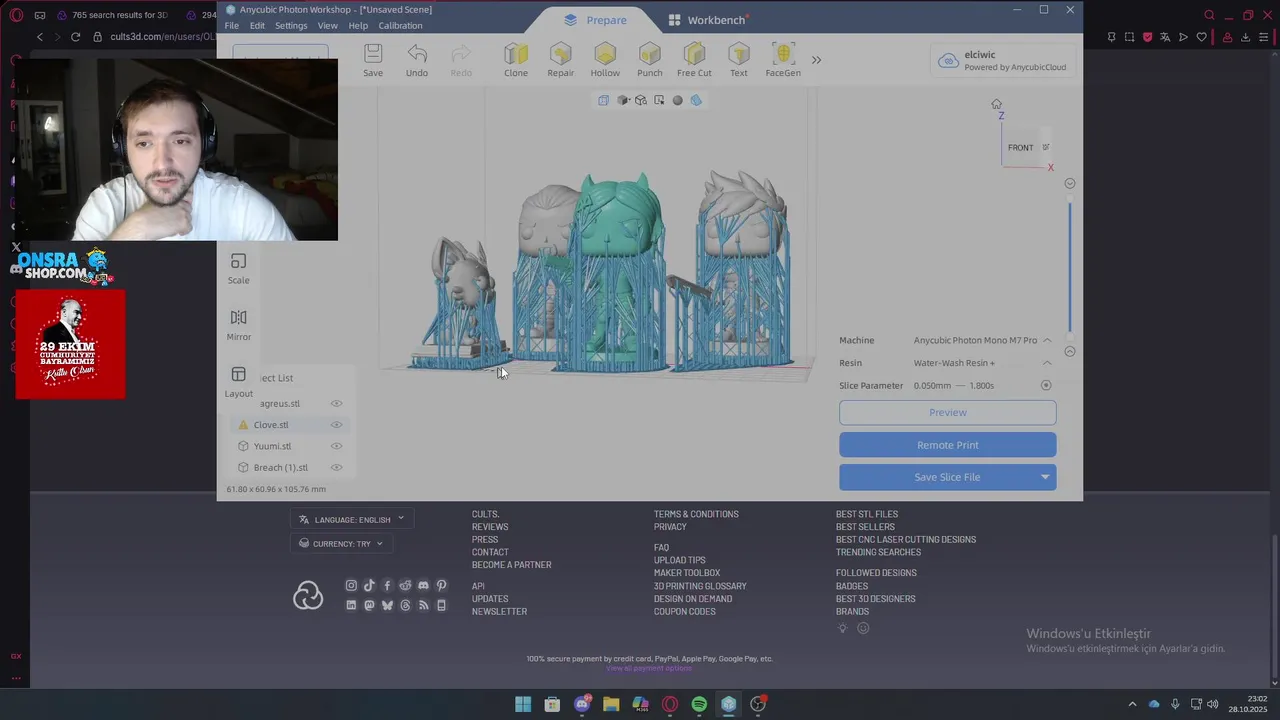Click the RSS feed icon in footer
Viewport: 1280px width, 720px height.
423,605
